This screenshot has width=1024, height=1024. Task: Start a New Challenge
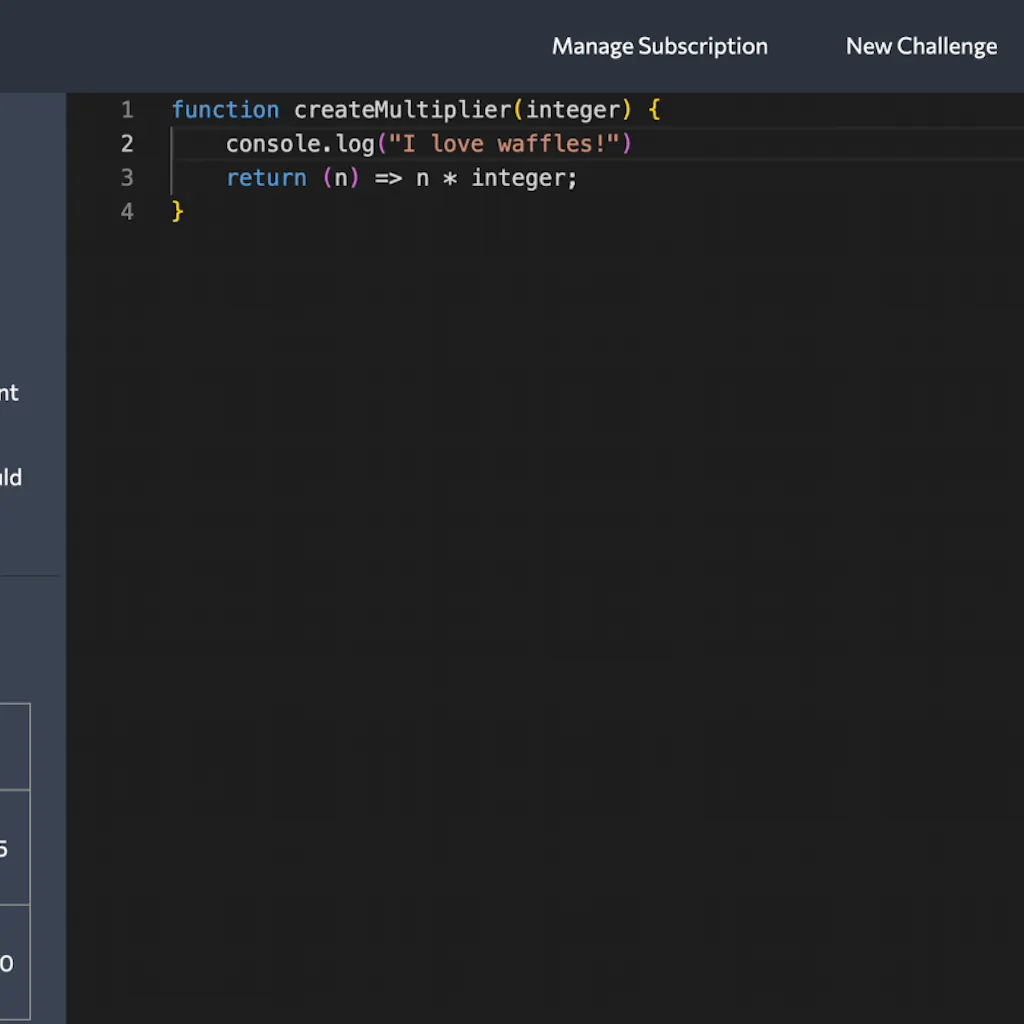921,46
